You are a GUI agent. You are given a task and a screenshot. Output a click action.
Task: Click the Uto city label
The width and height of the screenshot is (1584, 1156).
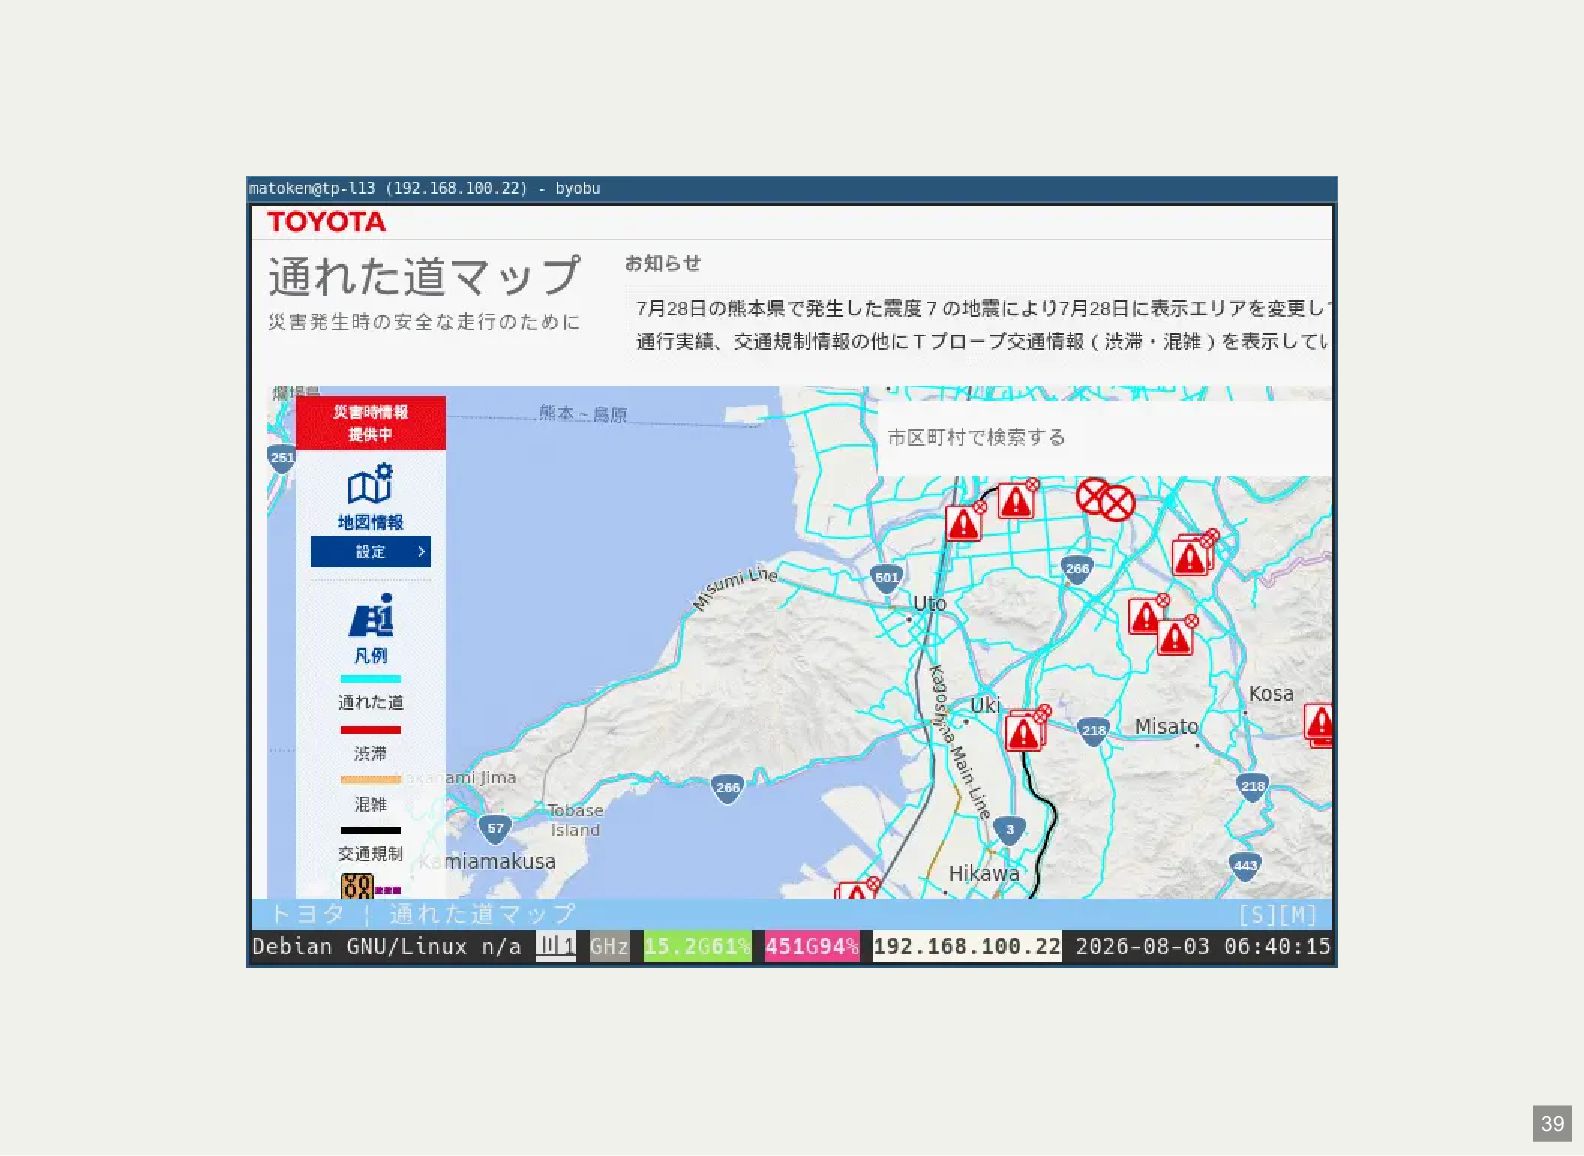coord(930,604)
